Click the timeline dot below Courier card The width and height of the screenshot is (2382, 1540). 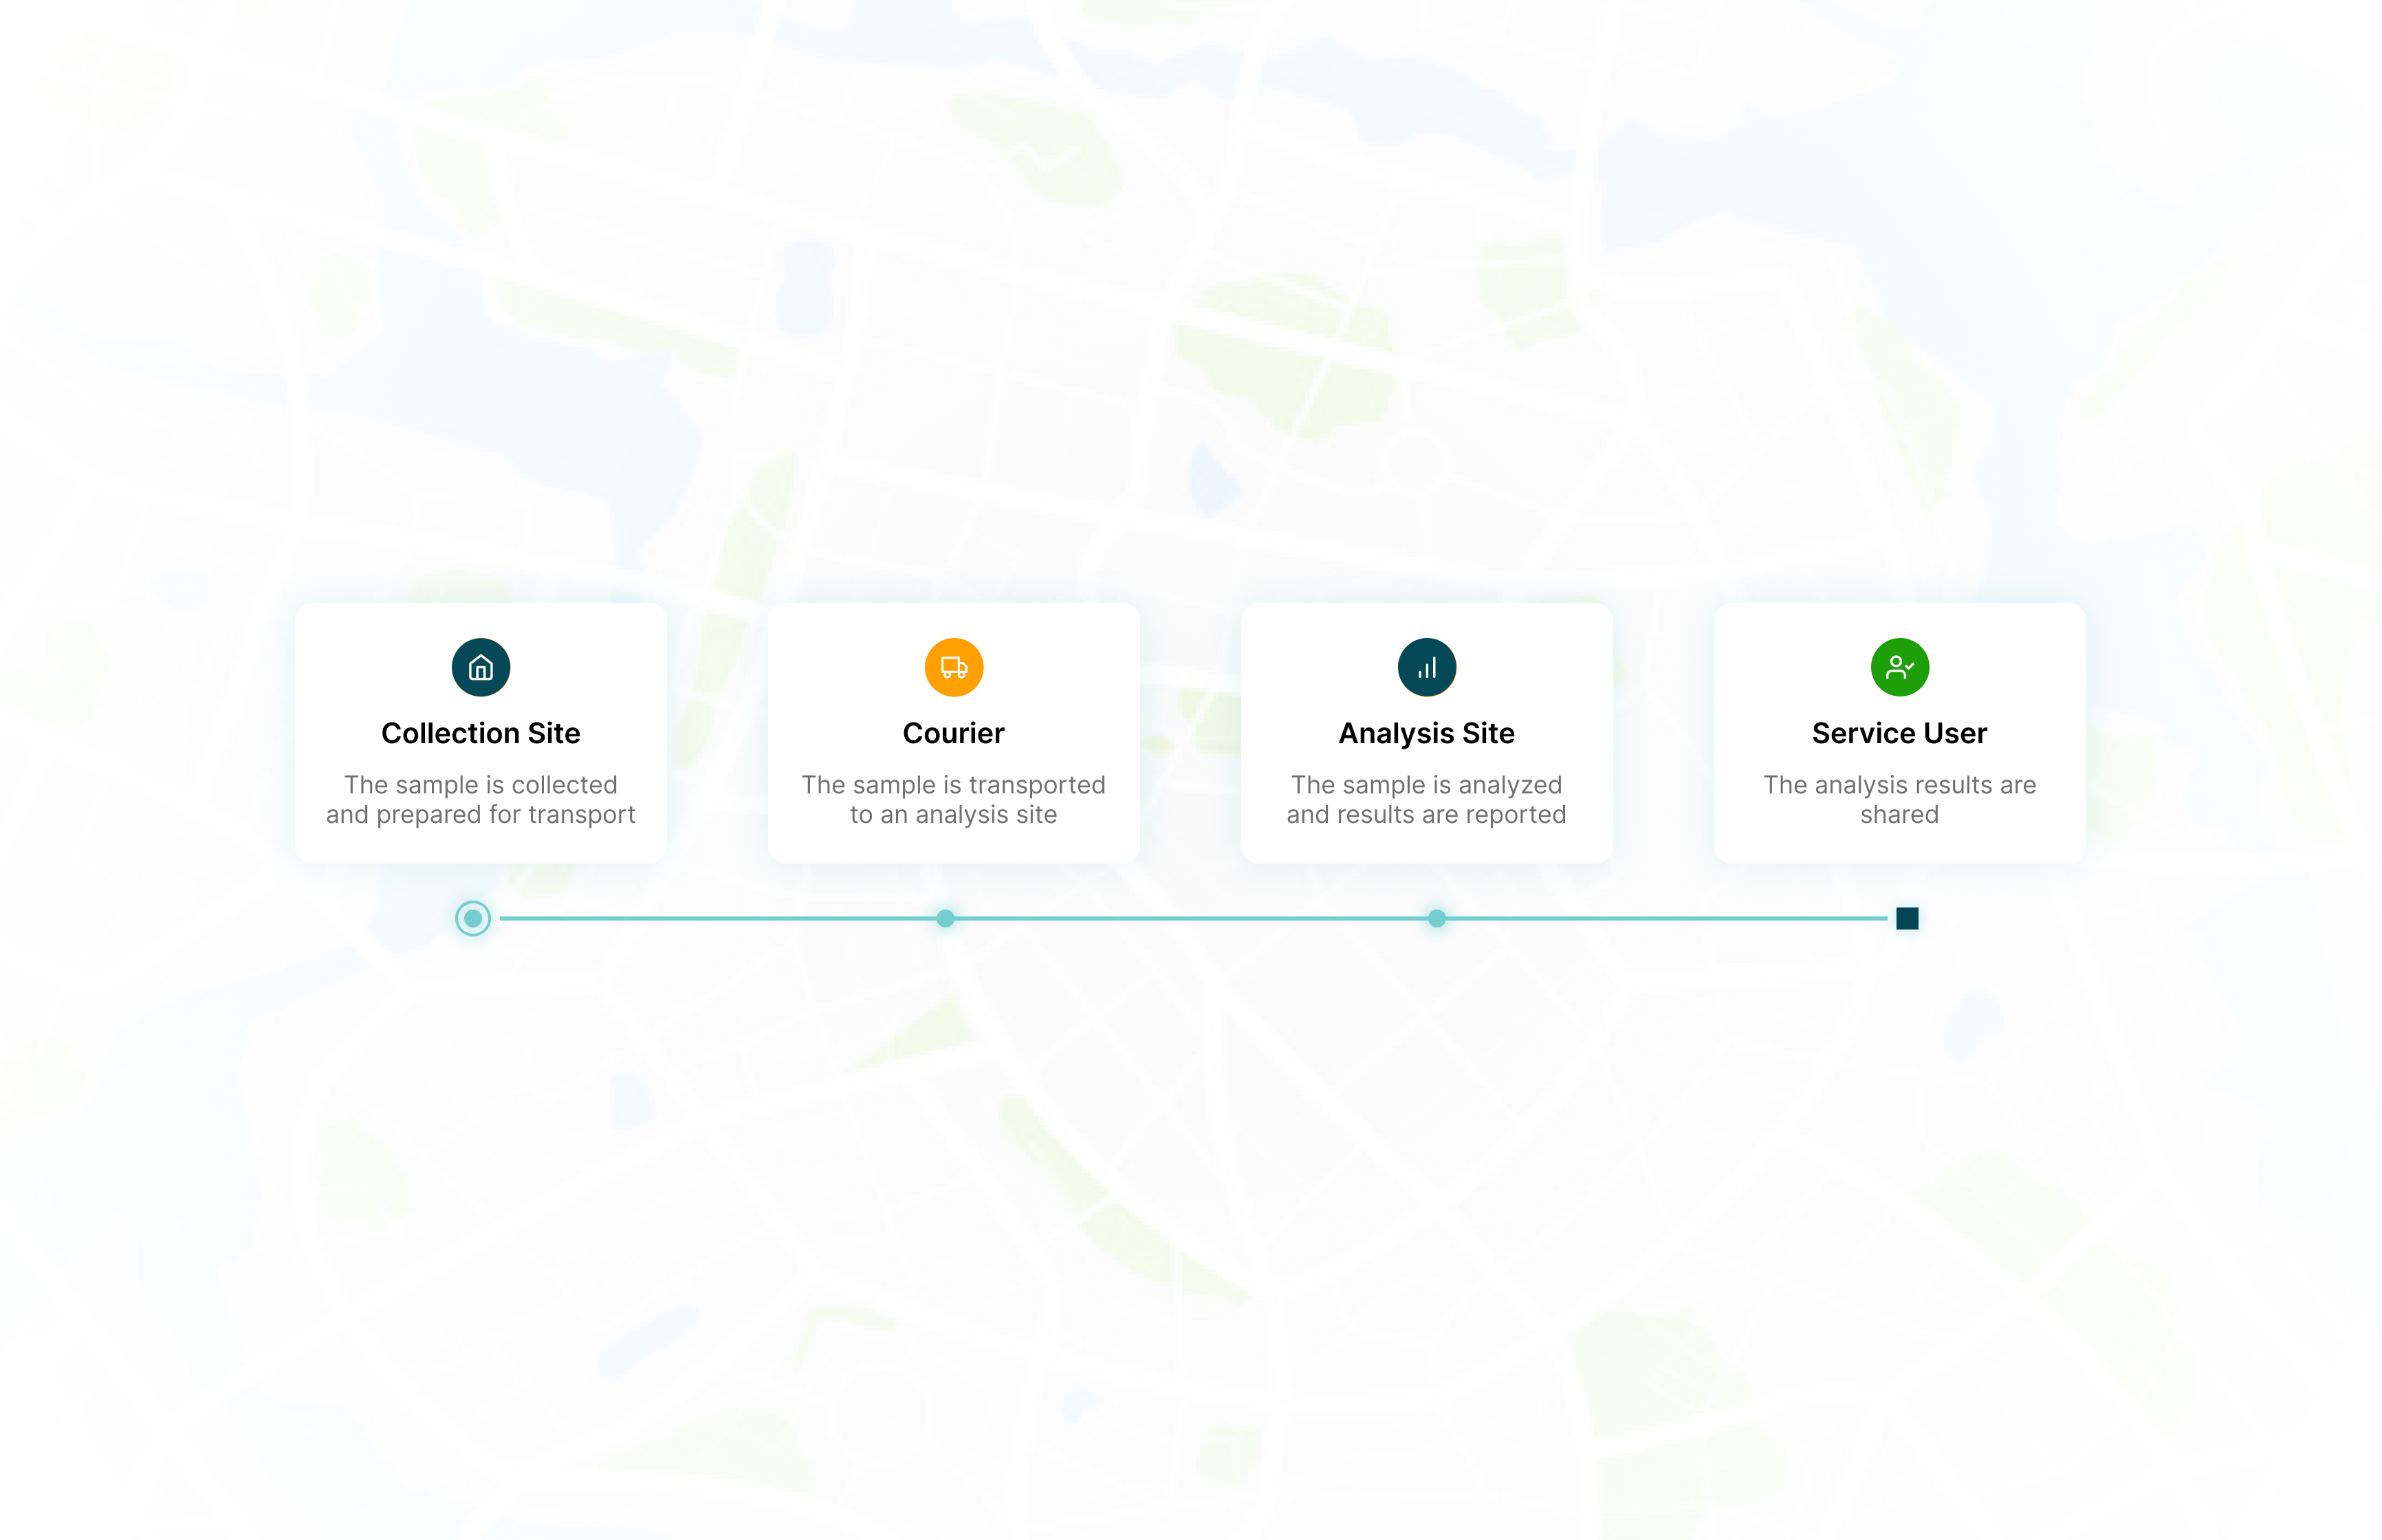[x=945, y=918]
